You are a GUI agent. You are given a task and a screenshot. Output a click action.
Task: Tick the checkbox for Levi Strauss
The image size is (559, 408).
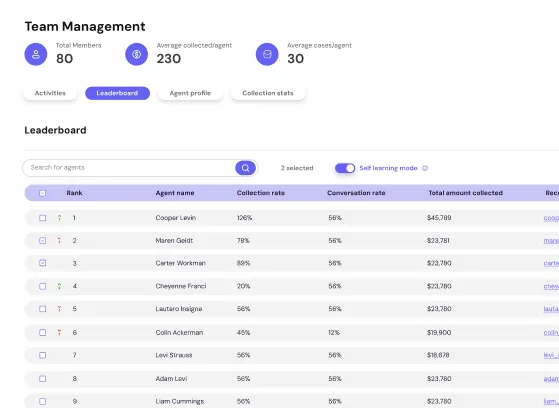pos(42,355)
